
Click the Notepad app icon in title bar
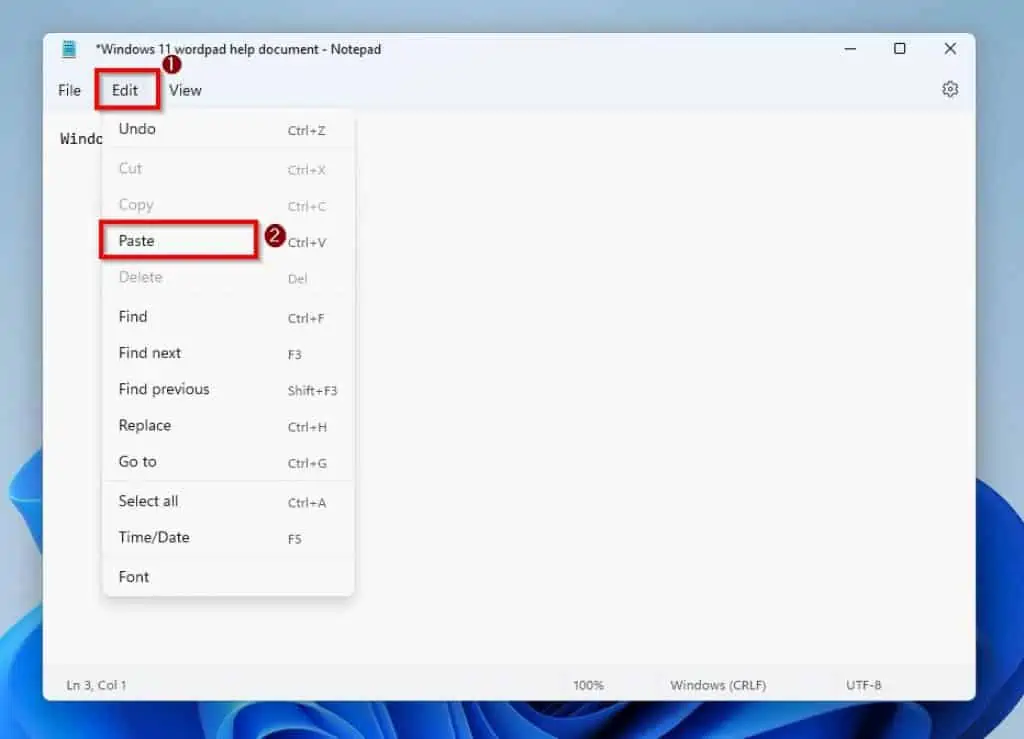[69, 49]
